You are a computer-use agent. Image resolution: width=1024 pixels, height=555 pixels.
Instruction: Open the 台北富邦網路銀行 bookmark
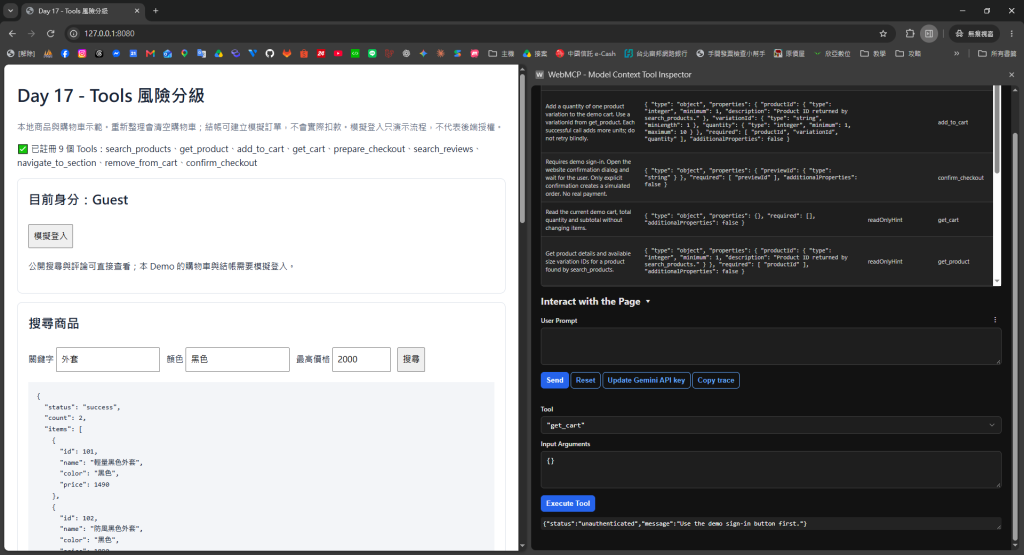point(656,54)
